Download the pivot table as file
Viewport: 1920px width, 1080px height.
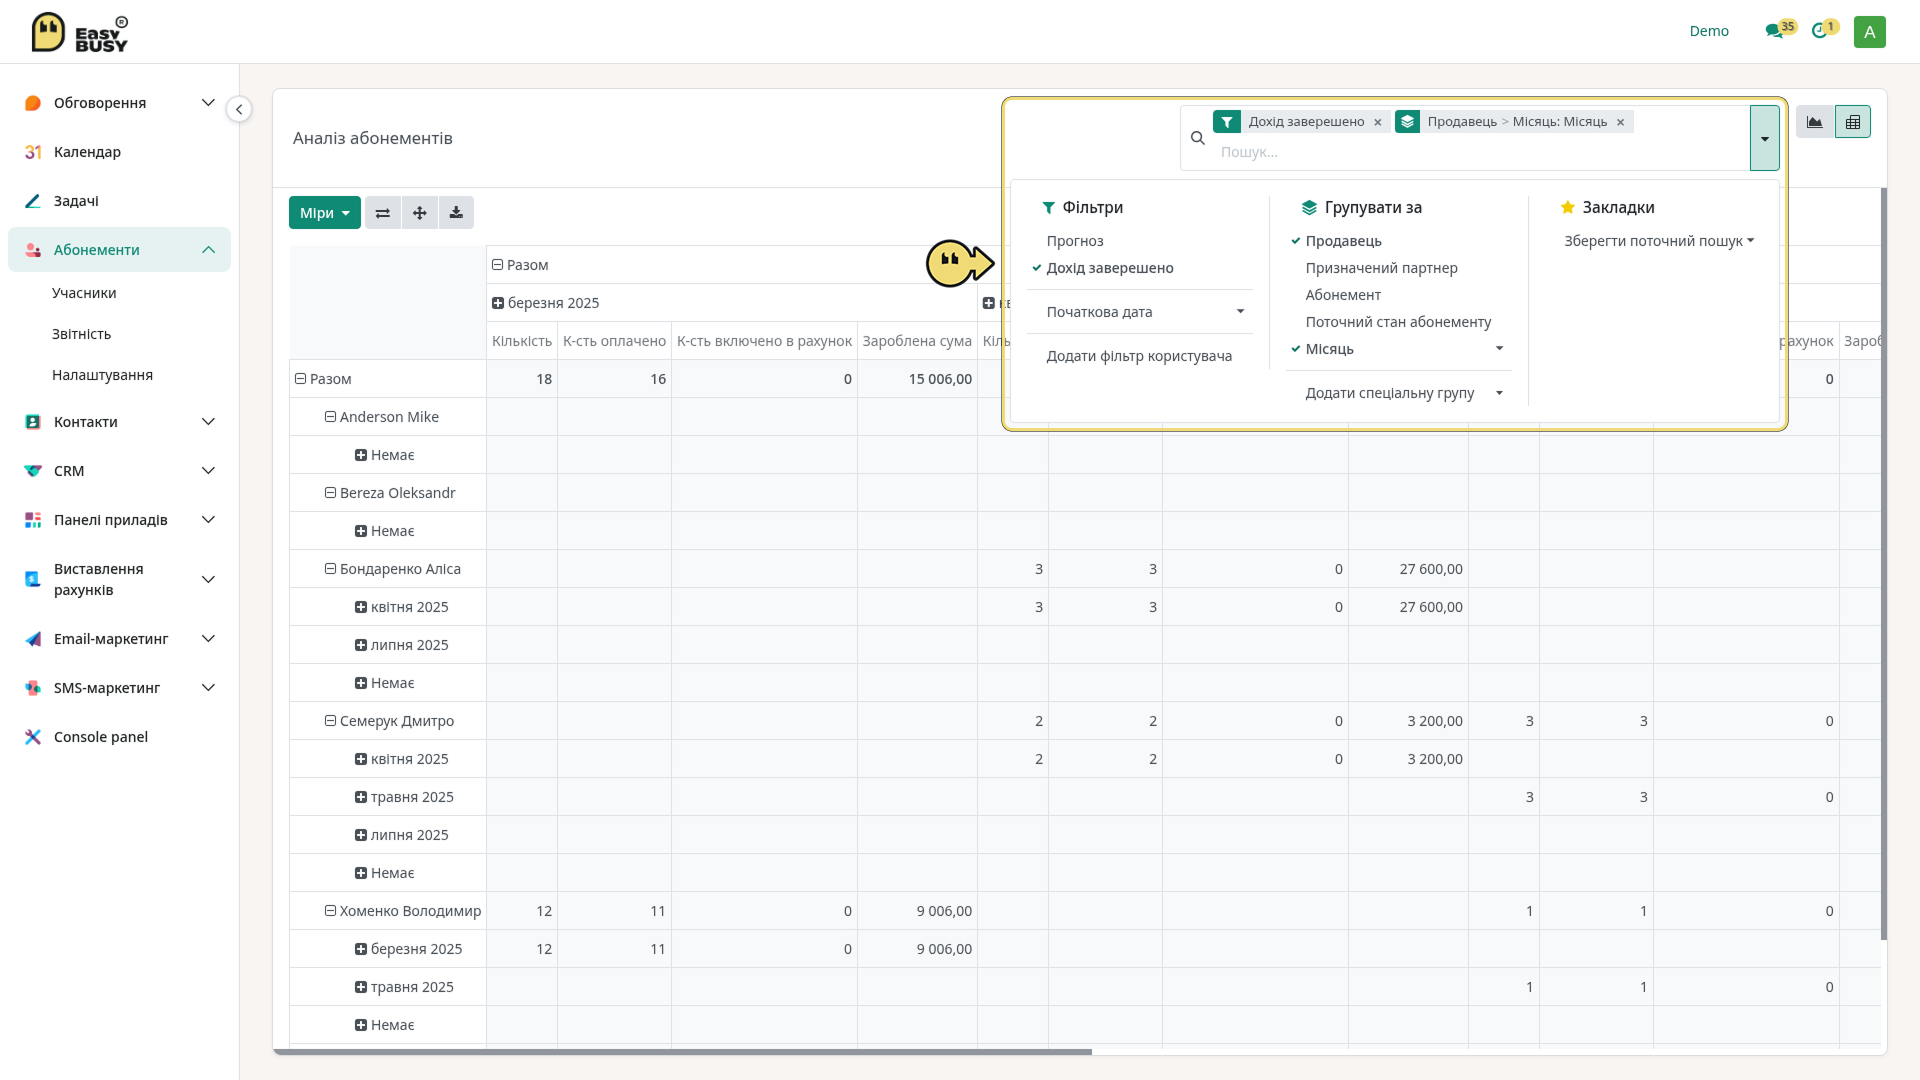coord(456,213)
